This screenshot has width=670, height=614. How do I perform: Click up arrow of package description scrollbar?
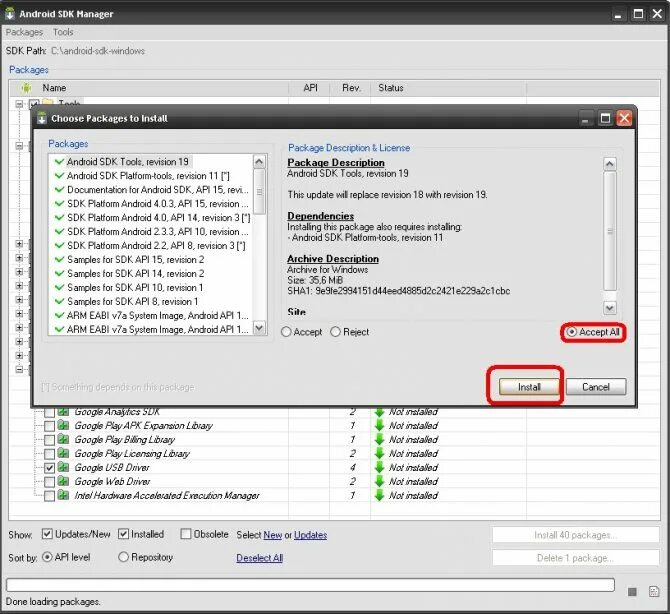click(x=609, y=164)
